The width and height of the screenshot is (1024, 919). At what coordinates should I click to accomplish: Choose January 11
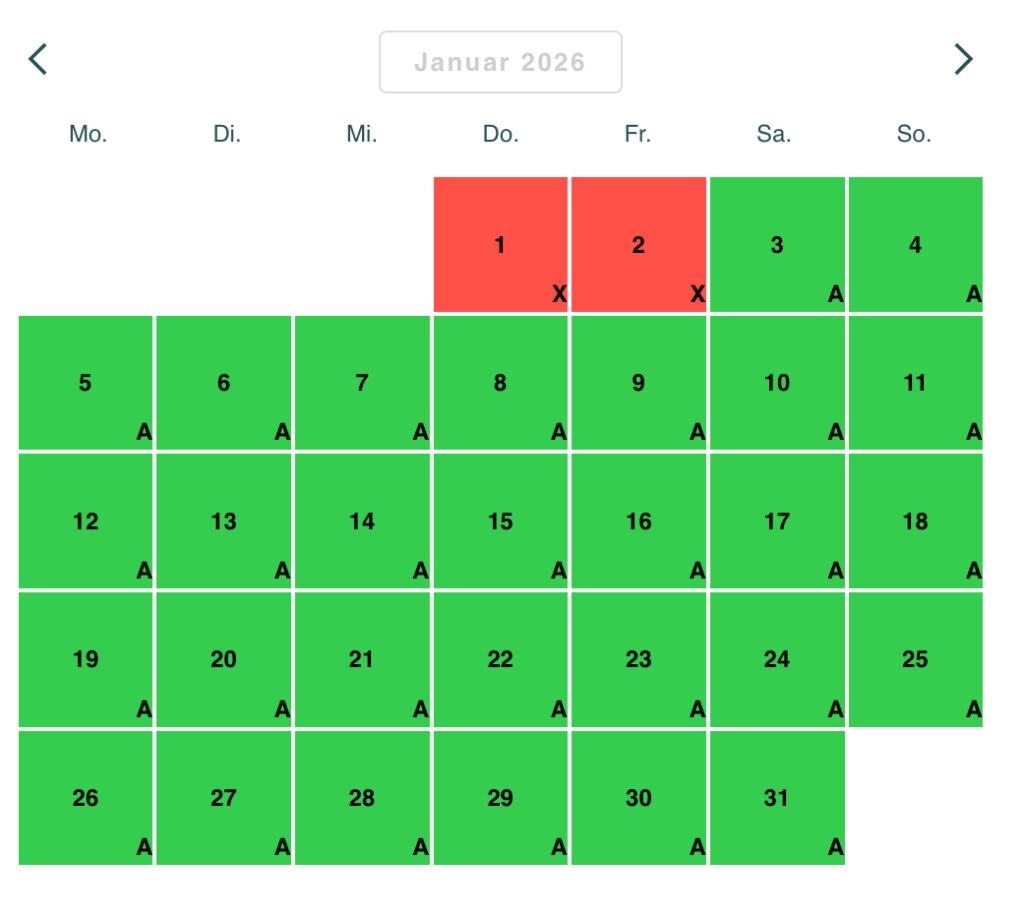[x=915, y=383]
